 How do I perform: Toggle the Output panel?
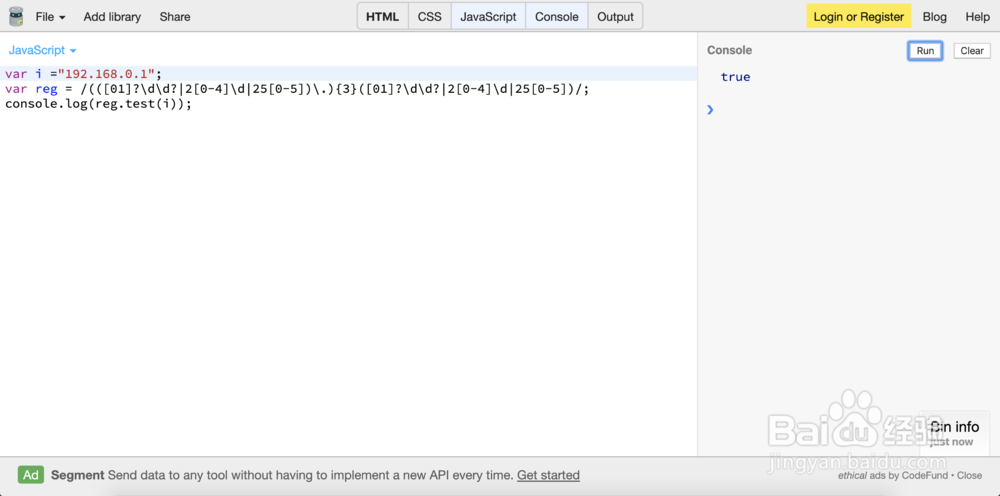615,17
